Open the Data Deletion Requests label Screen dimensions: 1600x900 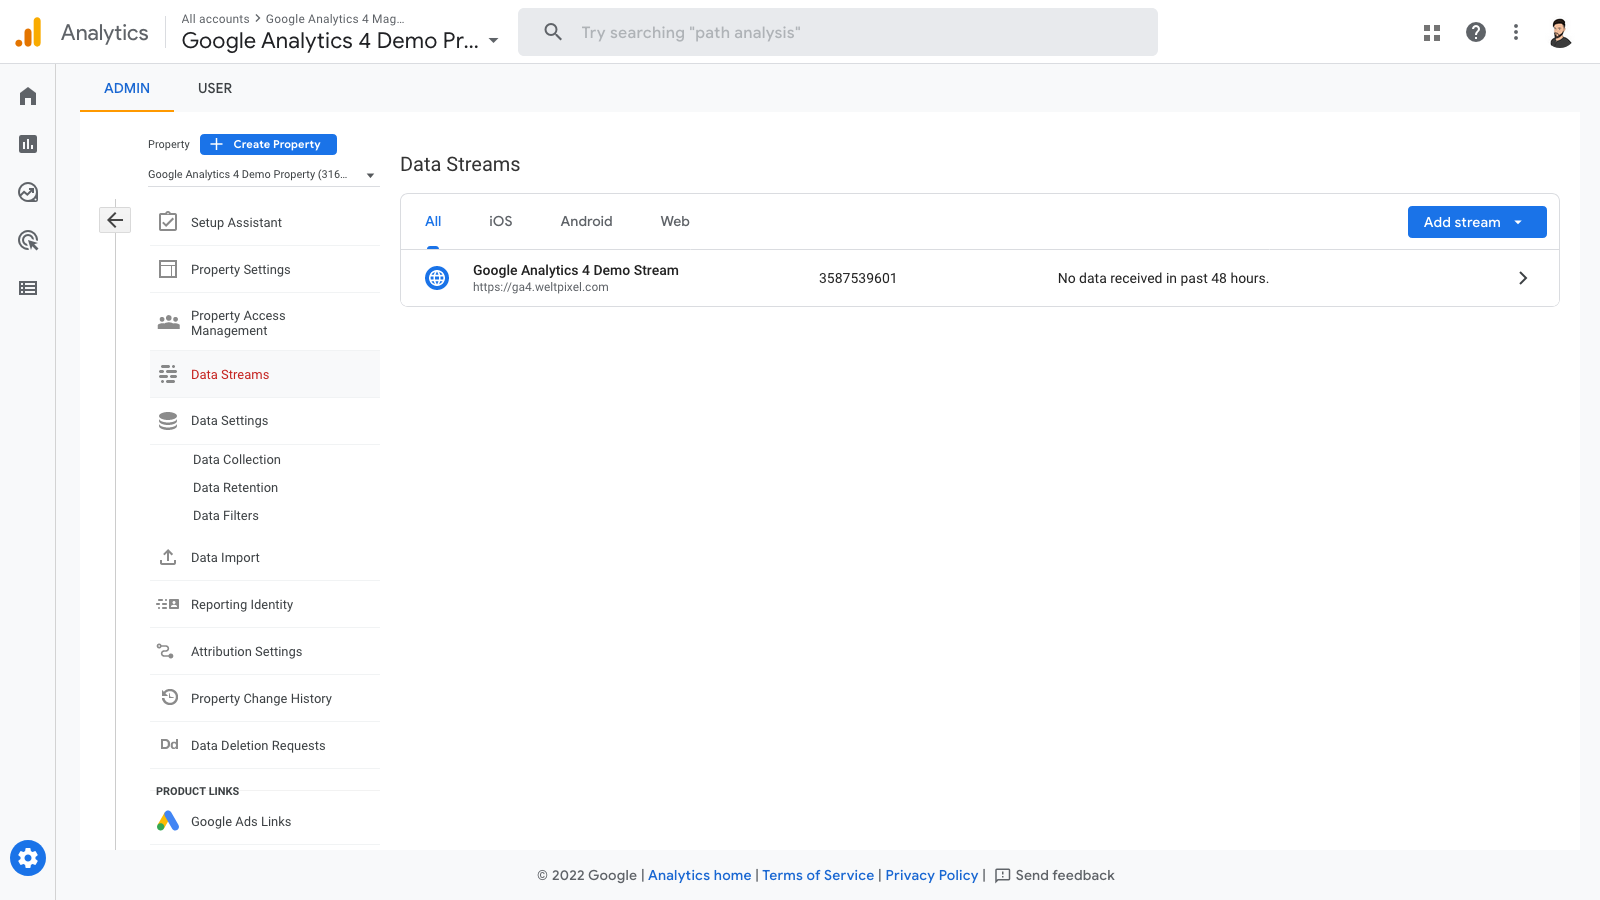pos(258,746)
